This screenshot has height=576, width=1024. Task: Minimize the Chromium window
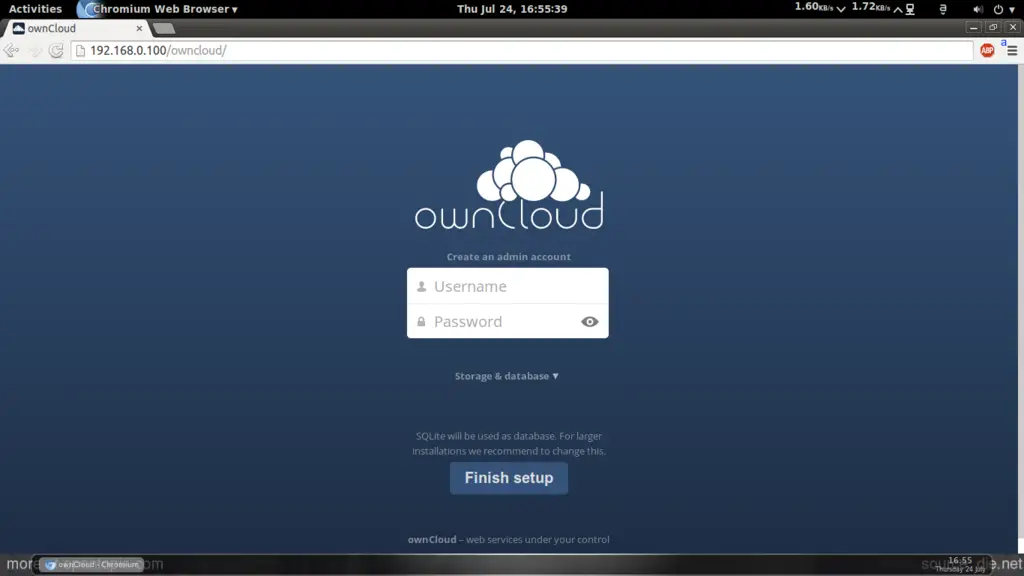(973, 27)
